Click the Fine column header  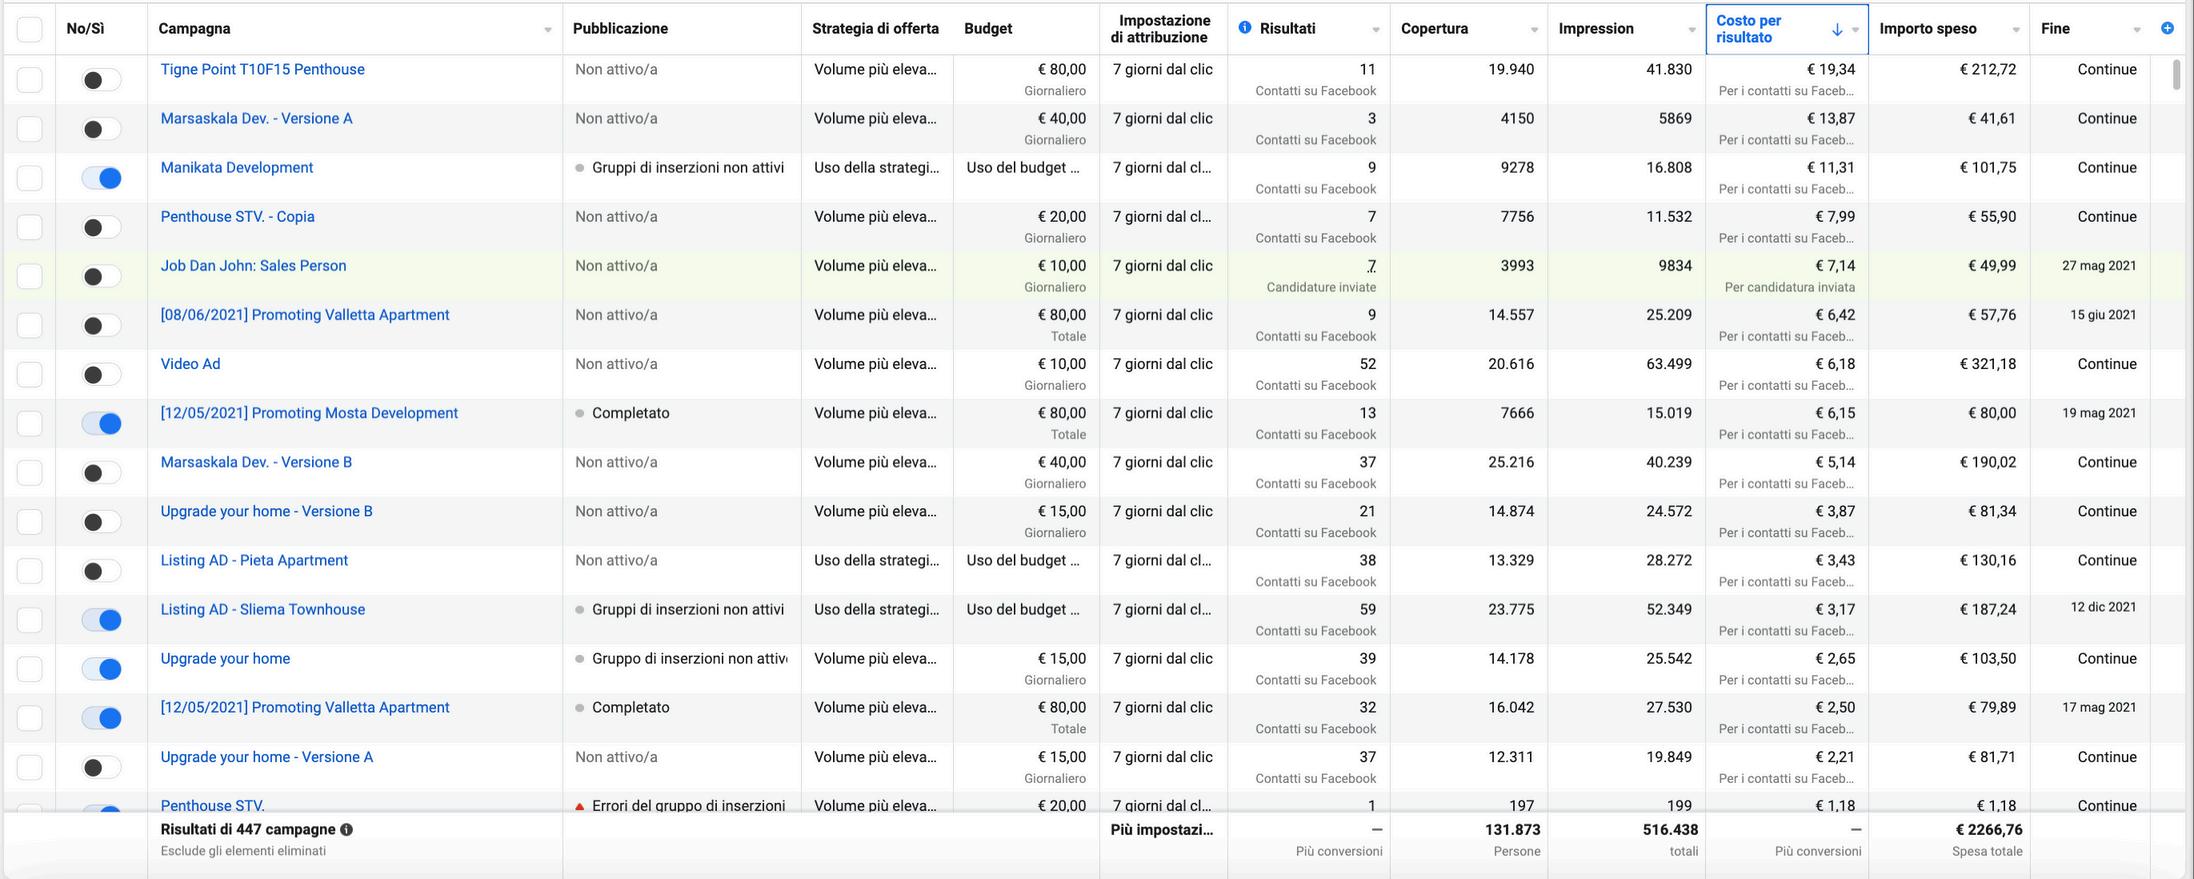[2055, 29]
